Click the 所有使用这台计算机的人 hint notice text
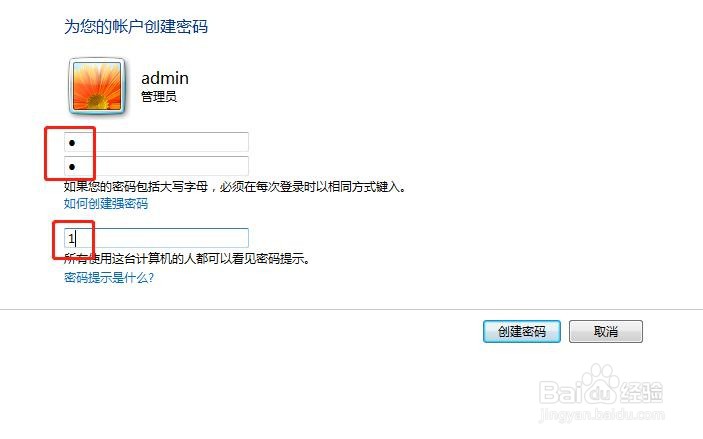Screen dimensions: 703x439 (x=187, y=259)
